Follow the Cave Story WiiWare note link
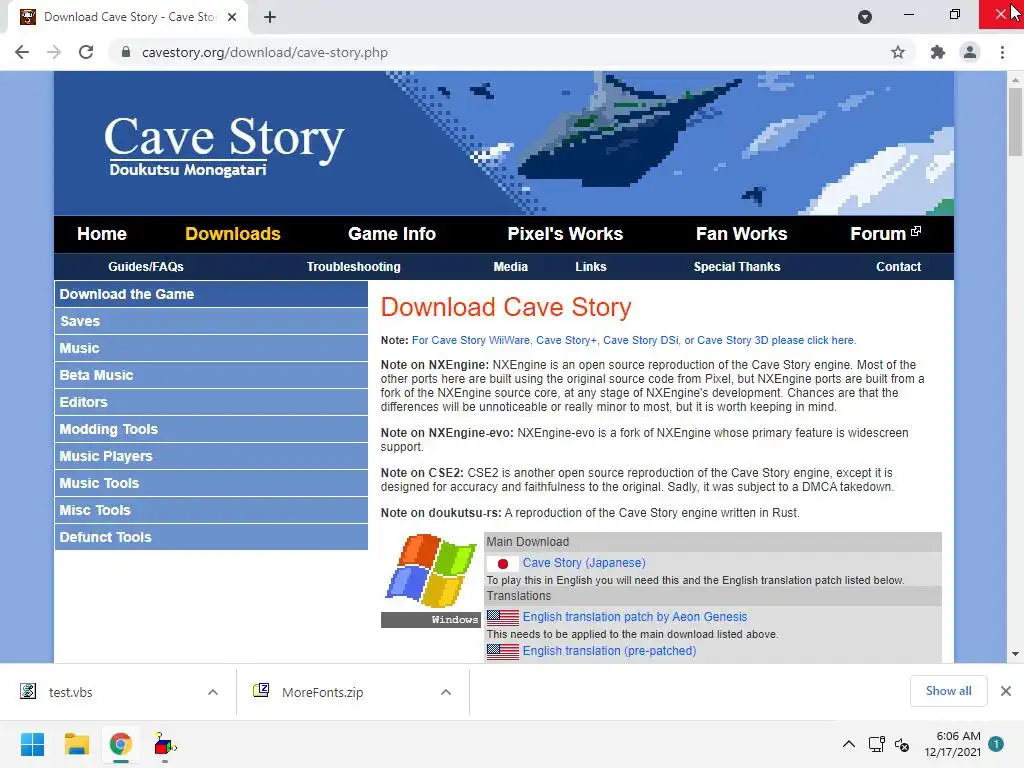 (x=633, y=340)
